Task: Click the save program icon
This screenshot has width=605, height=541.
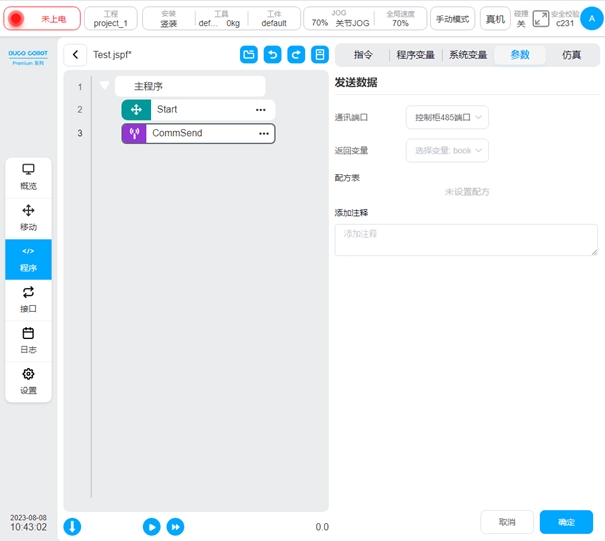Action: (x=320, y=55)
